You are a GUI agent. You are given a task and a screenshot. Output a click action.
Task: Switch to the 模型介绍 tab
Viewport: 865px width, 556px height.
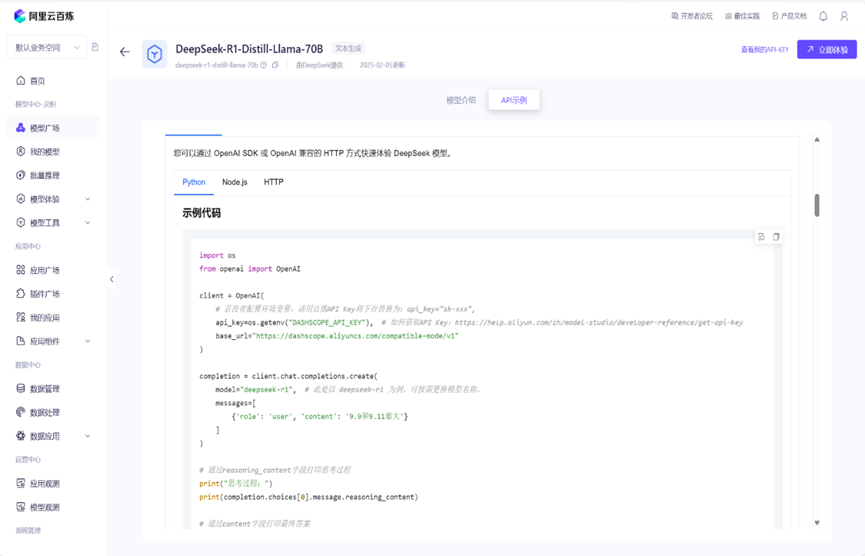click(x=461, y=100)
